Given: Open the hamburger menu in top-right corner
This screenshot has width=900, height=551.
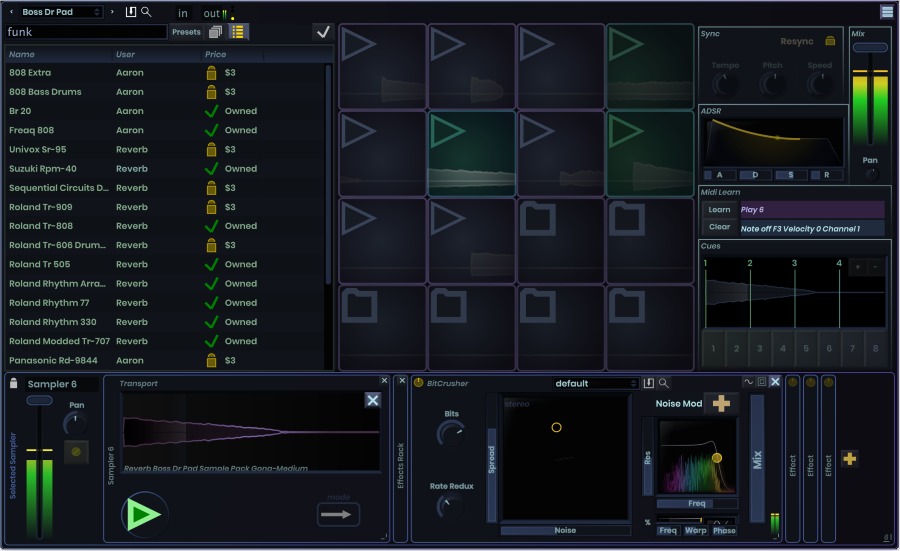Looking at the screenshot, I should pyautogui.click(x=887, y=12).
